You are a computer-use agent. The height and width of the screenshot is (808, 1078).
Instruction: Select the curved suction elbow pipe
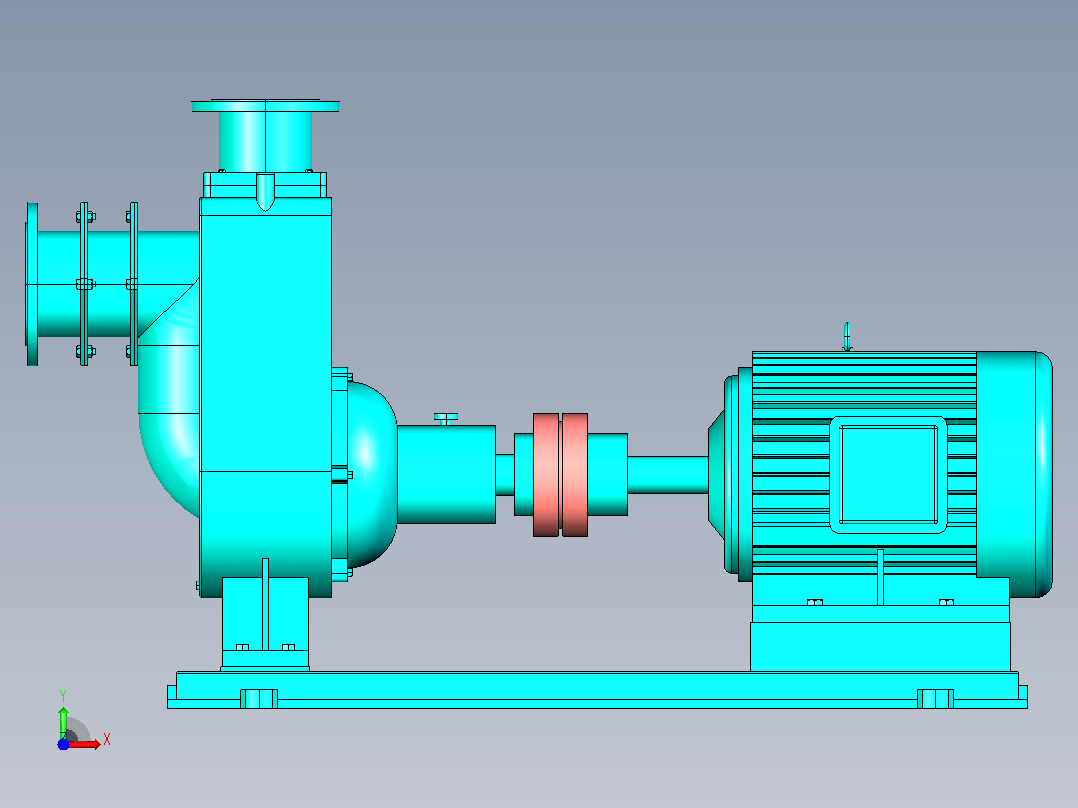pos(169,413)
